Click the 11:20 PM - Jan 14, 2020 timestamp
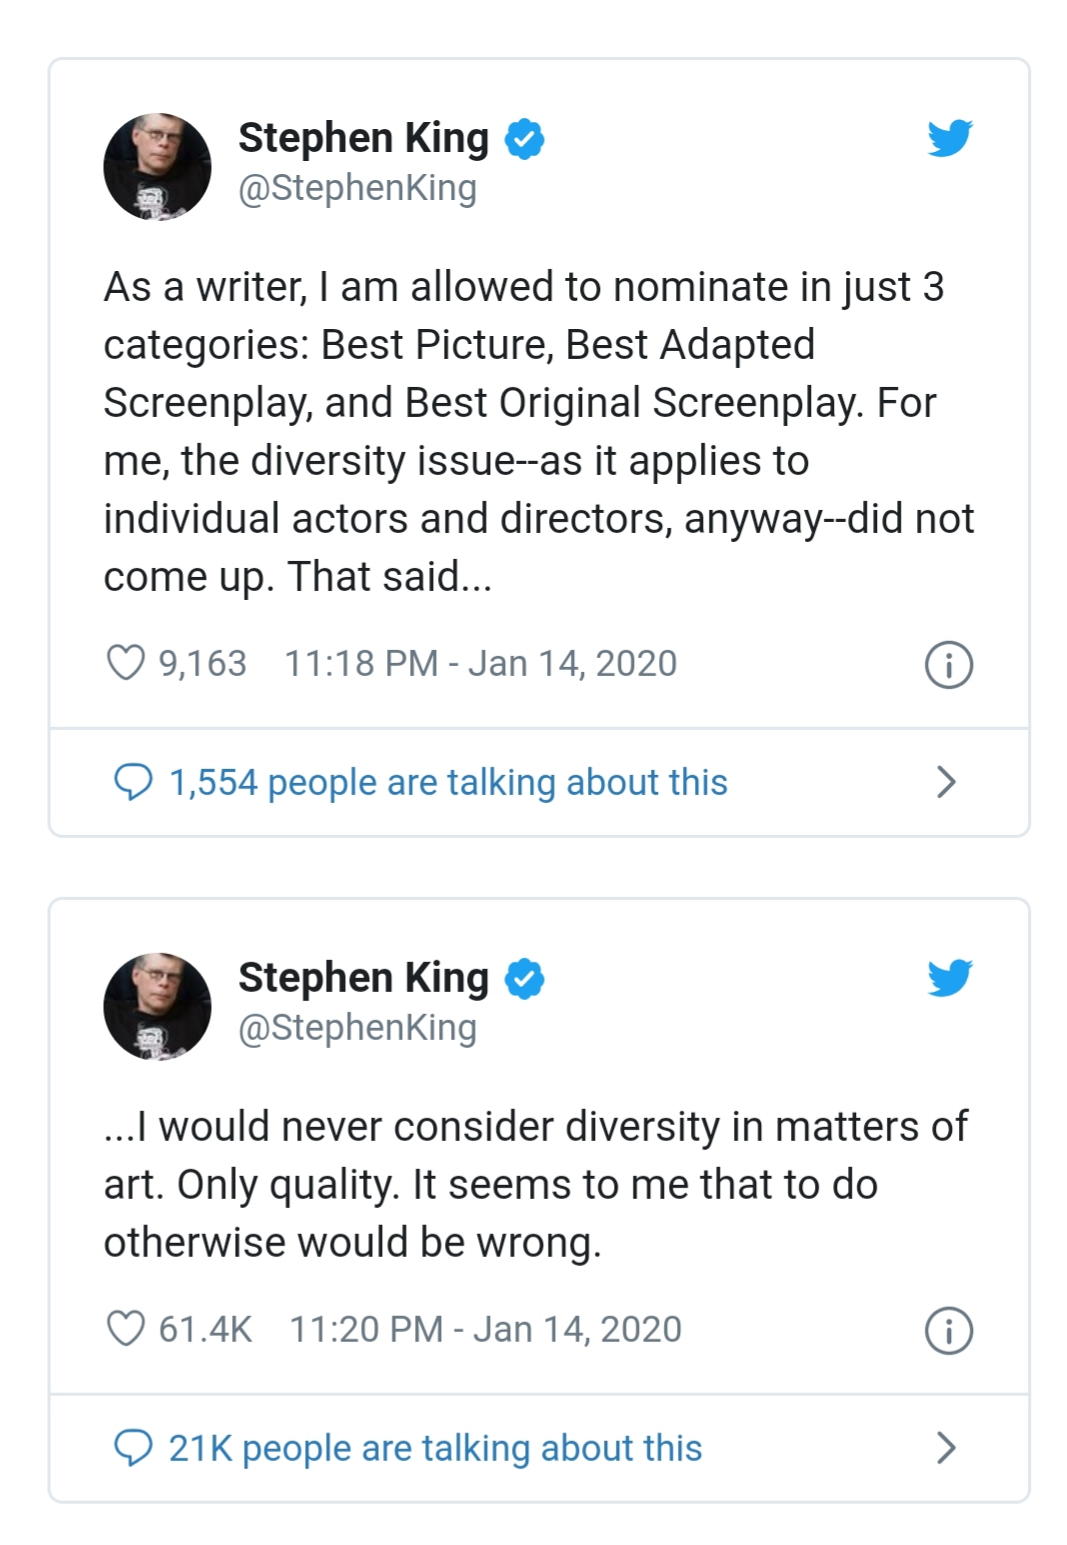1067x1545 pixels. 485,1330
